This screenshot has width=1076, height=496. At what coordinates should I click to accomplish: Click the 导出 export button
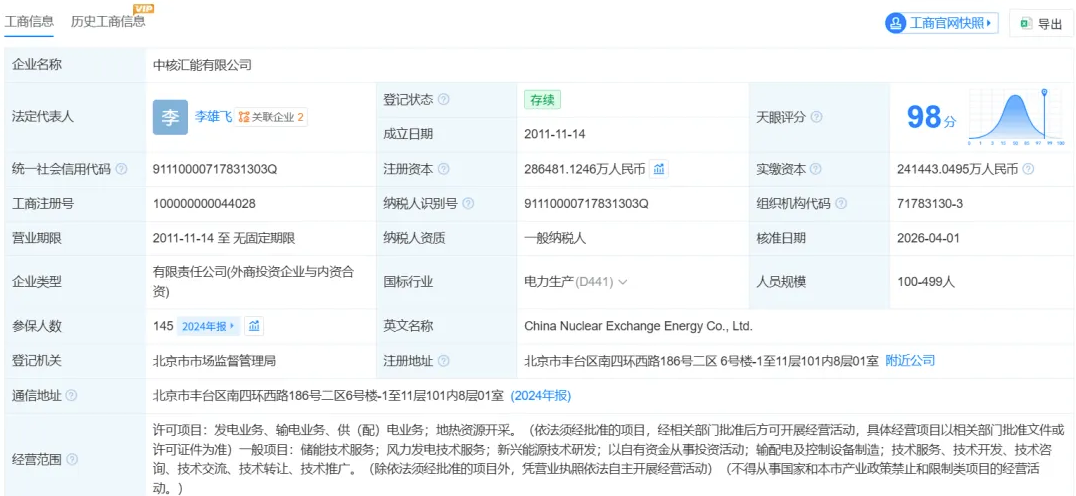coord(1041,24)
